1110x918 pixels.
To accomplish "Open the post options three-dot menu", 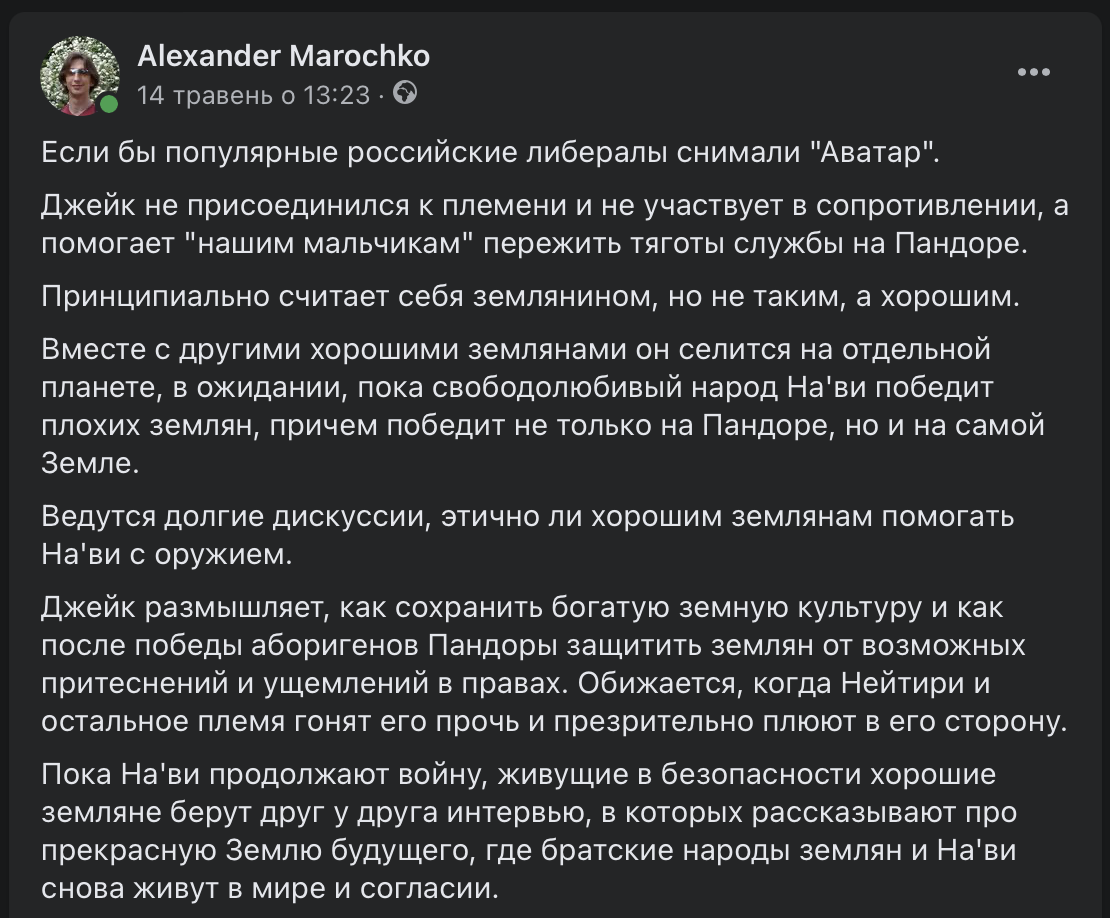I will click(x=1033, y=72).
